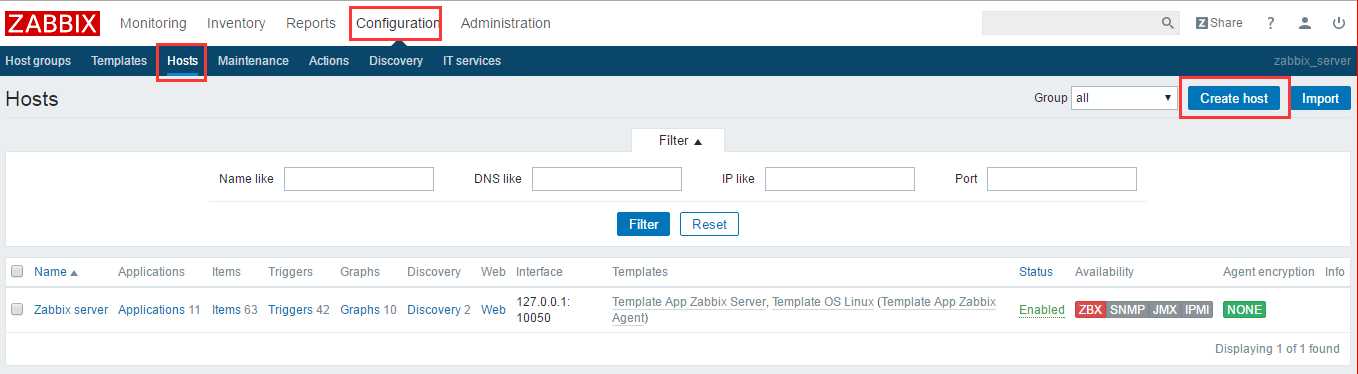Go to Maintenance submenu

pyautogui.click(x=253, y=61)
